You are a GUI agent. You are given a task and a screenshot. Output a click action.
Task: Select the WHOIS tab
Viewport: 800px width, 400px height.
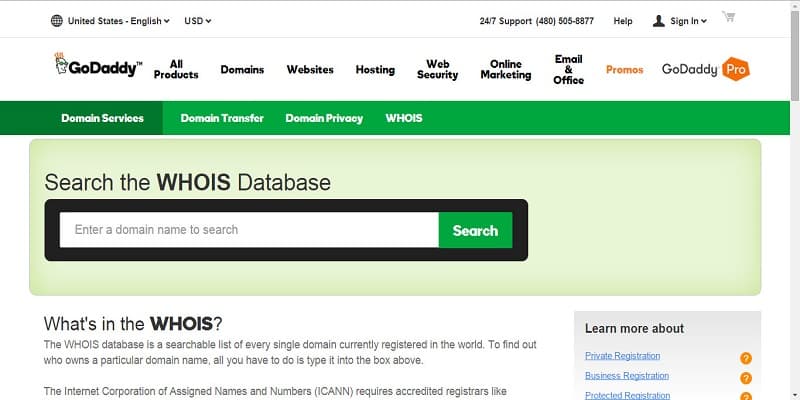[404, 118]
